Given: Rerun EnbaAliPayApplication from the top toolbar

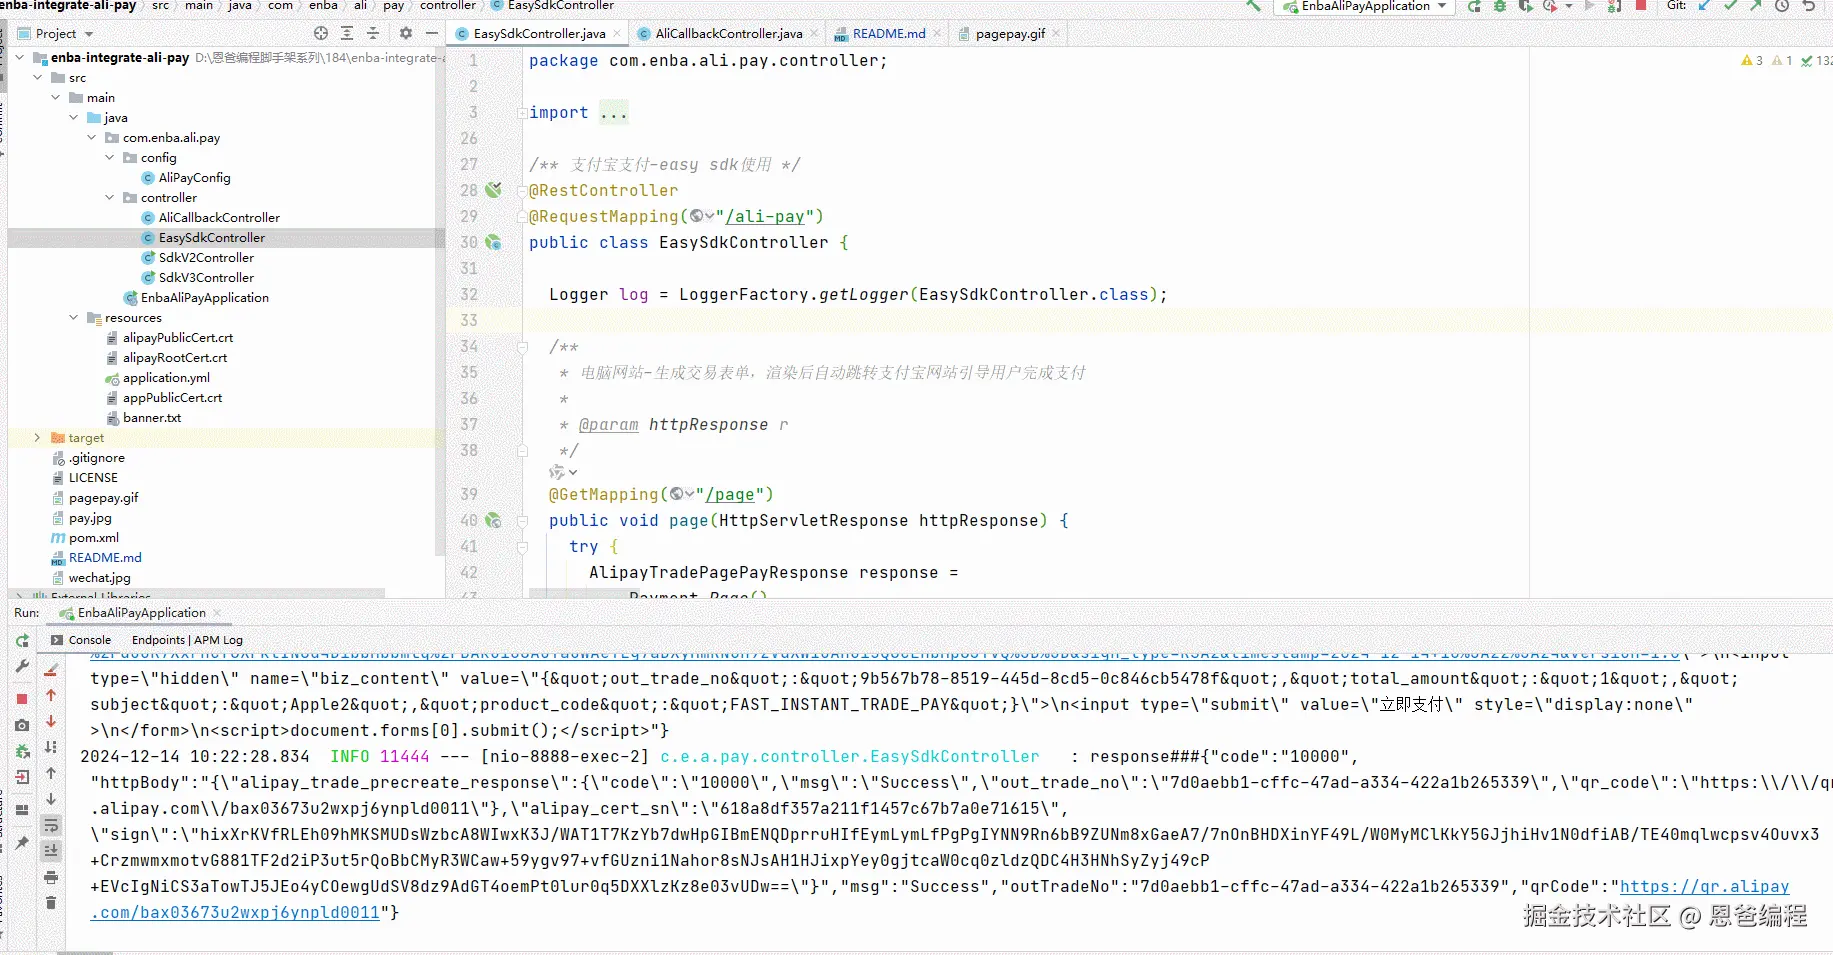Looking at the screenshot, I should click(1474, 6).
